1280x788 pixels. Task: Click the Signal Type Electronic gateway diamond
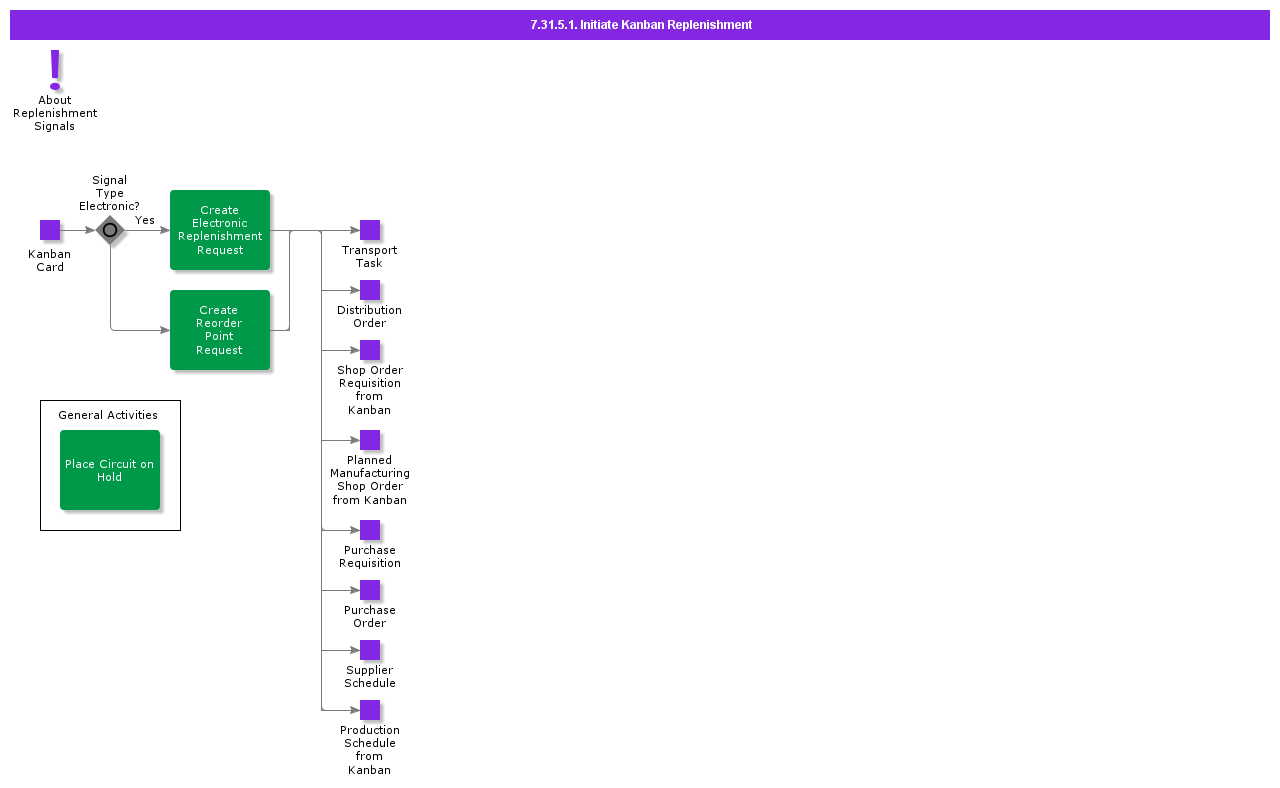coord(110,230)
